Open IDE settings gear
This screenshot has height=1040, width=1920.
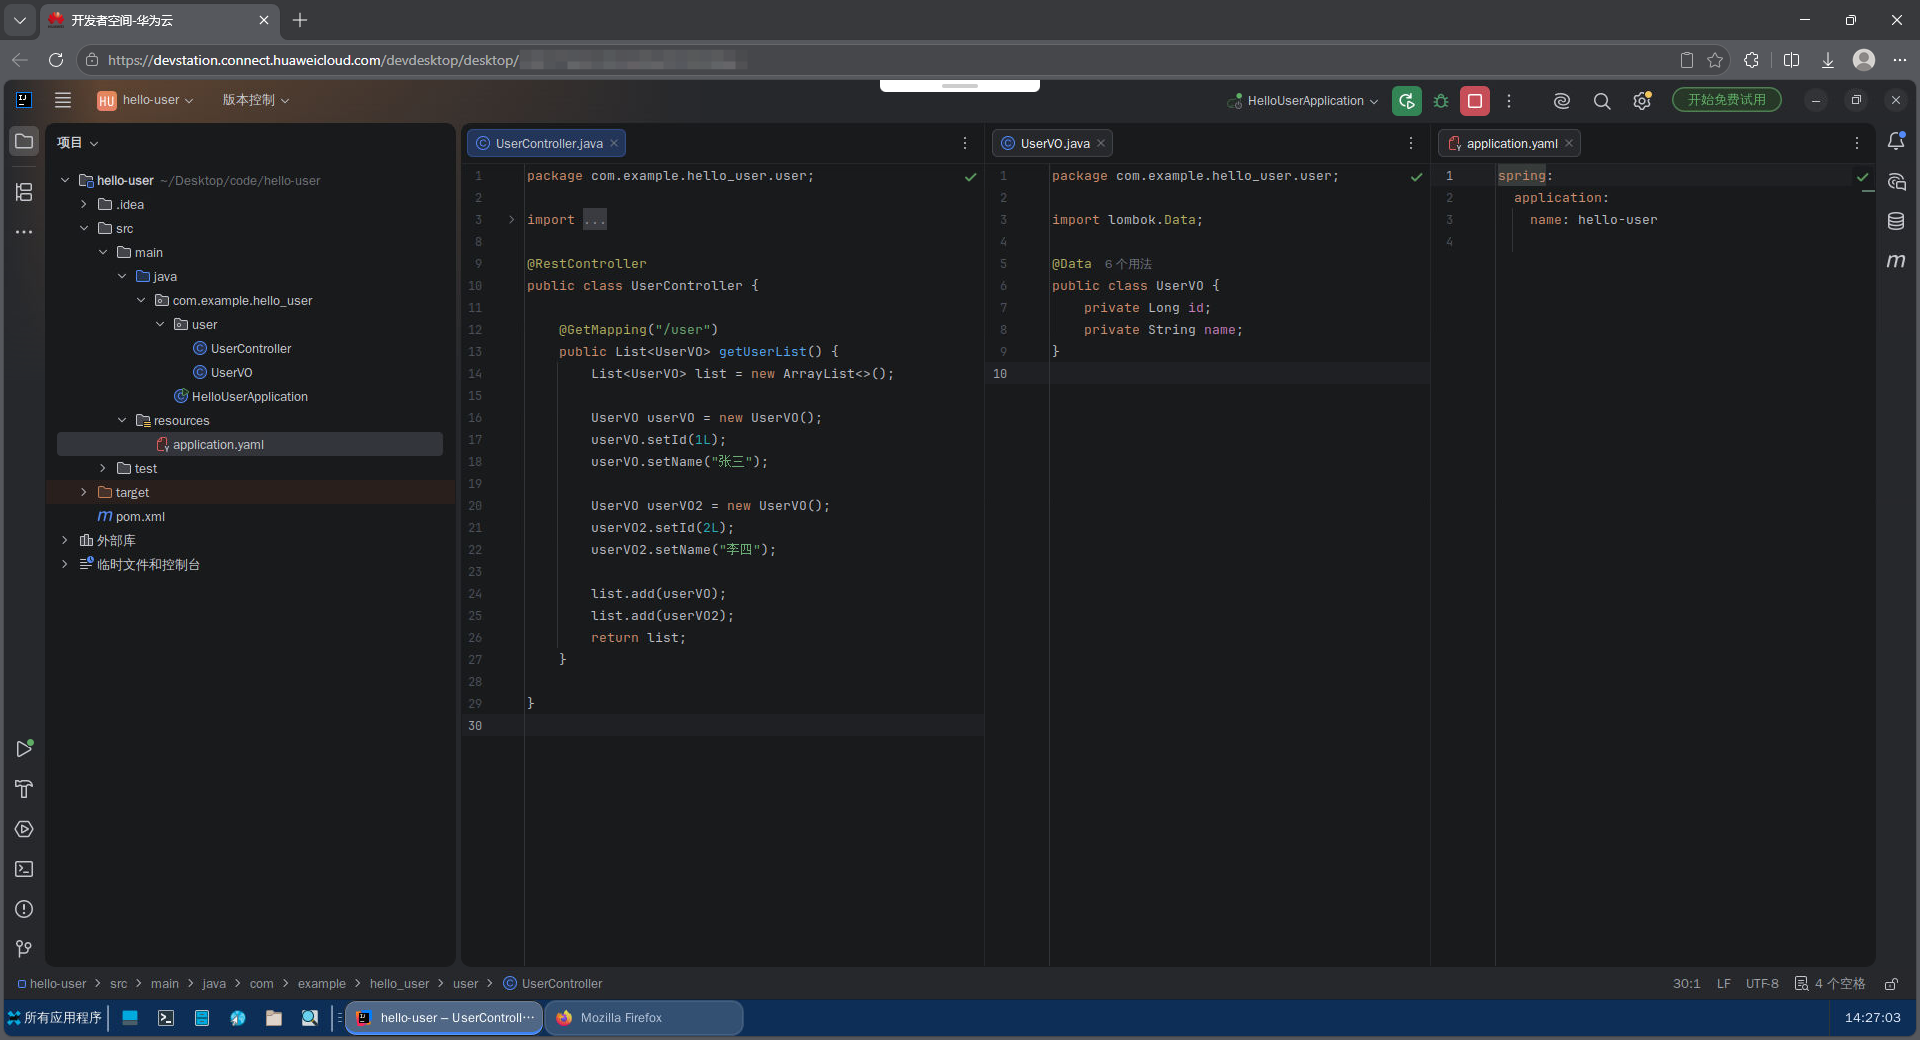(1641, 101)
